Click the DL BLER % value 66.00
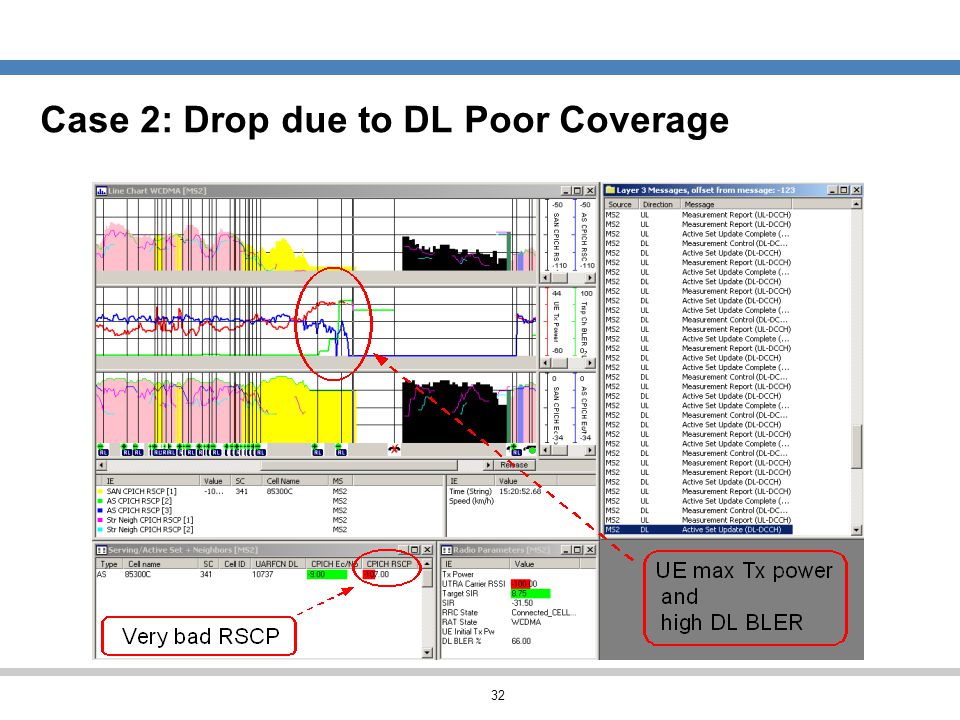 [521, 641]
